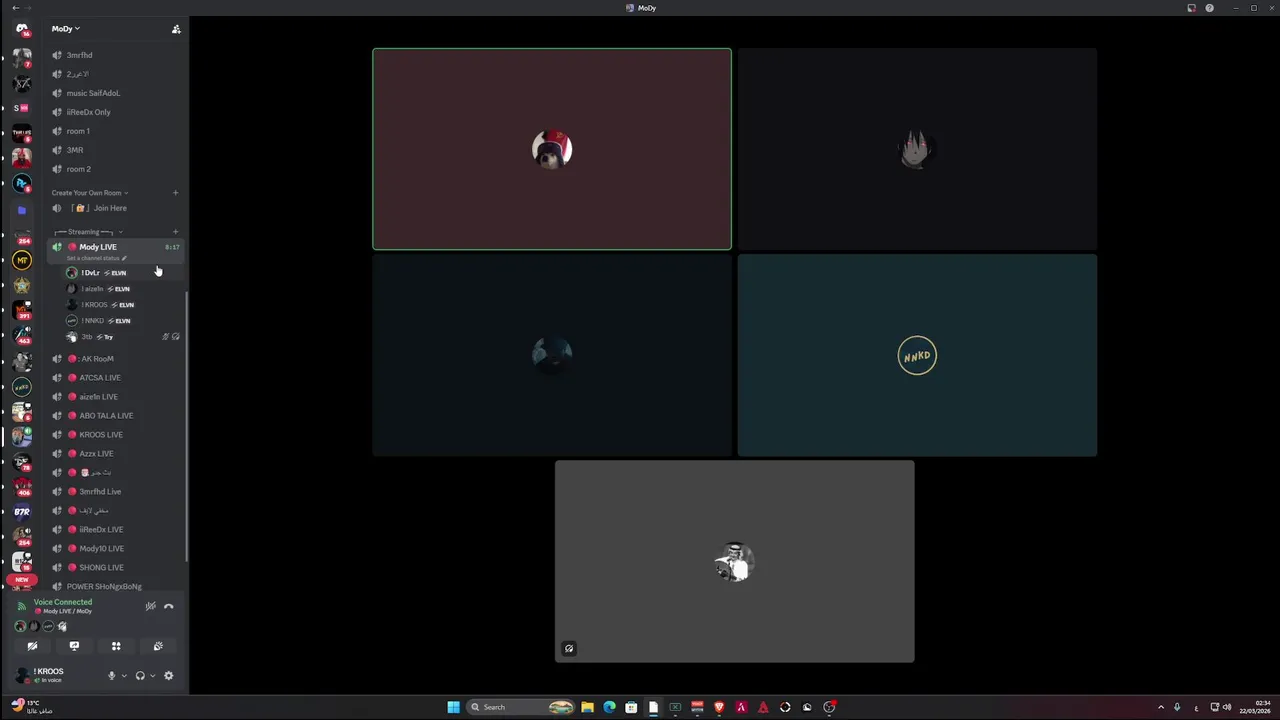Select user ! NNKD in voice list

click(x=122, y=321)
